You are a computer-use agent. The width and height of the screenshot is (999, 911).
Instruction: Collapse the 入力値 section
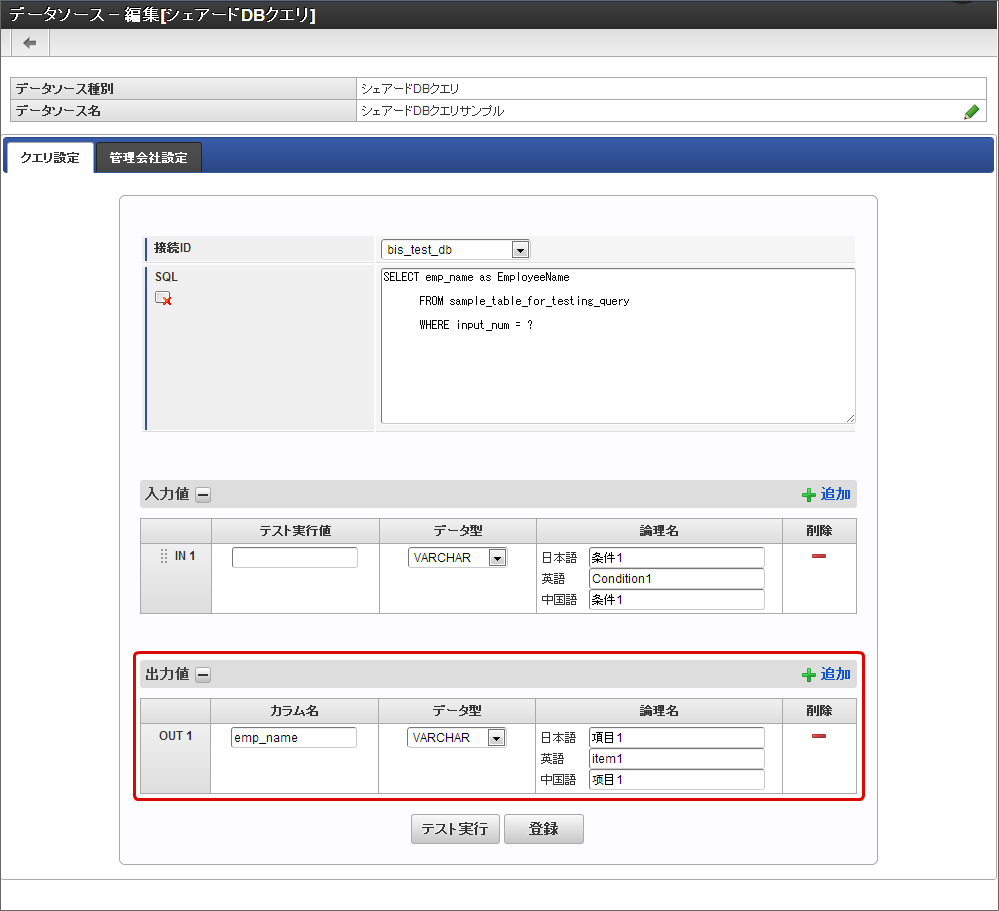click(203, 494)
